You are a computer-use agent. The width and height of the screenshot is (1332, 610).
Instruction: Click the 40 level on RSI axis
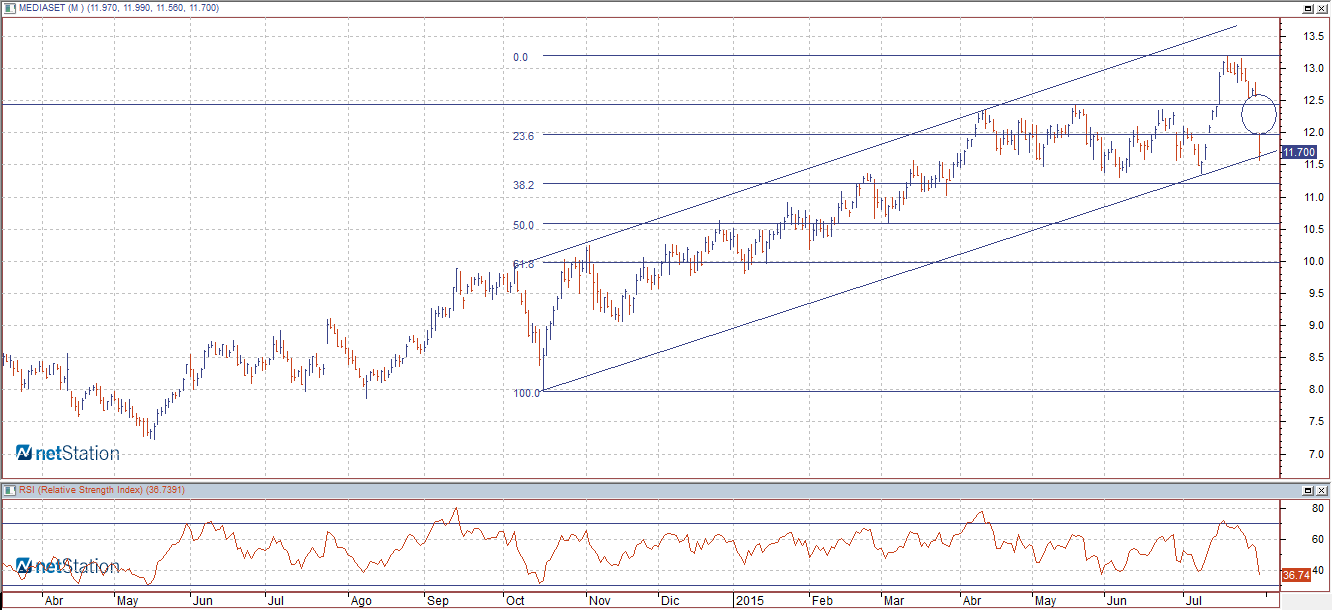tap(1317, 571)
